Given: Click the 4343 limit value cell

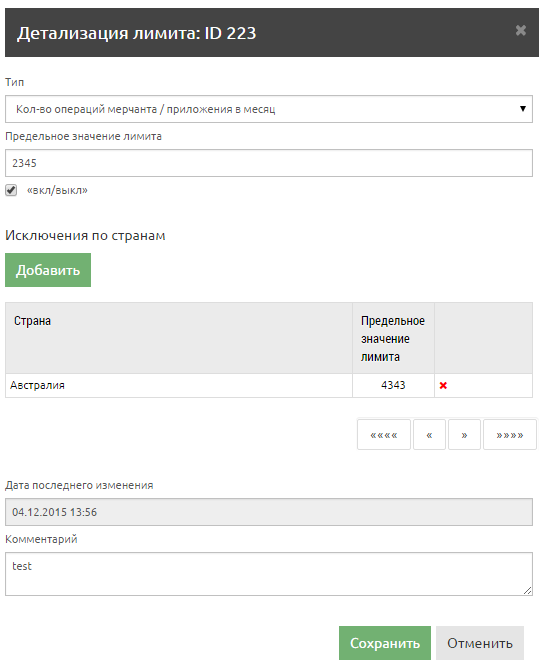Looking at the screenshot, I should click(393, 386).
